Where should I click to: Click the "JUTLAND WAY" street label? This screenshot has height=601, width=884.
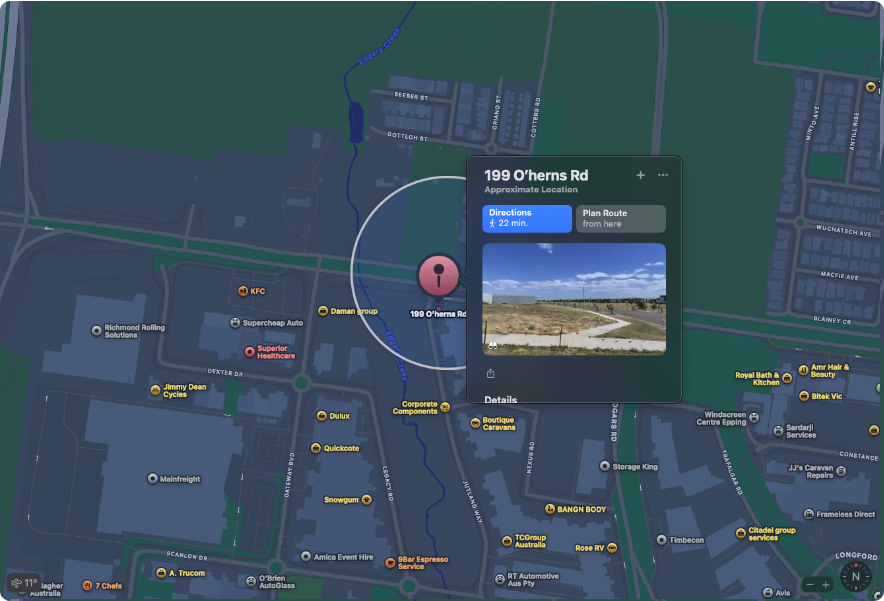(472, 501)
